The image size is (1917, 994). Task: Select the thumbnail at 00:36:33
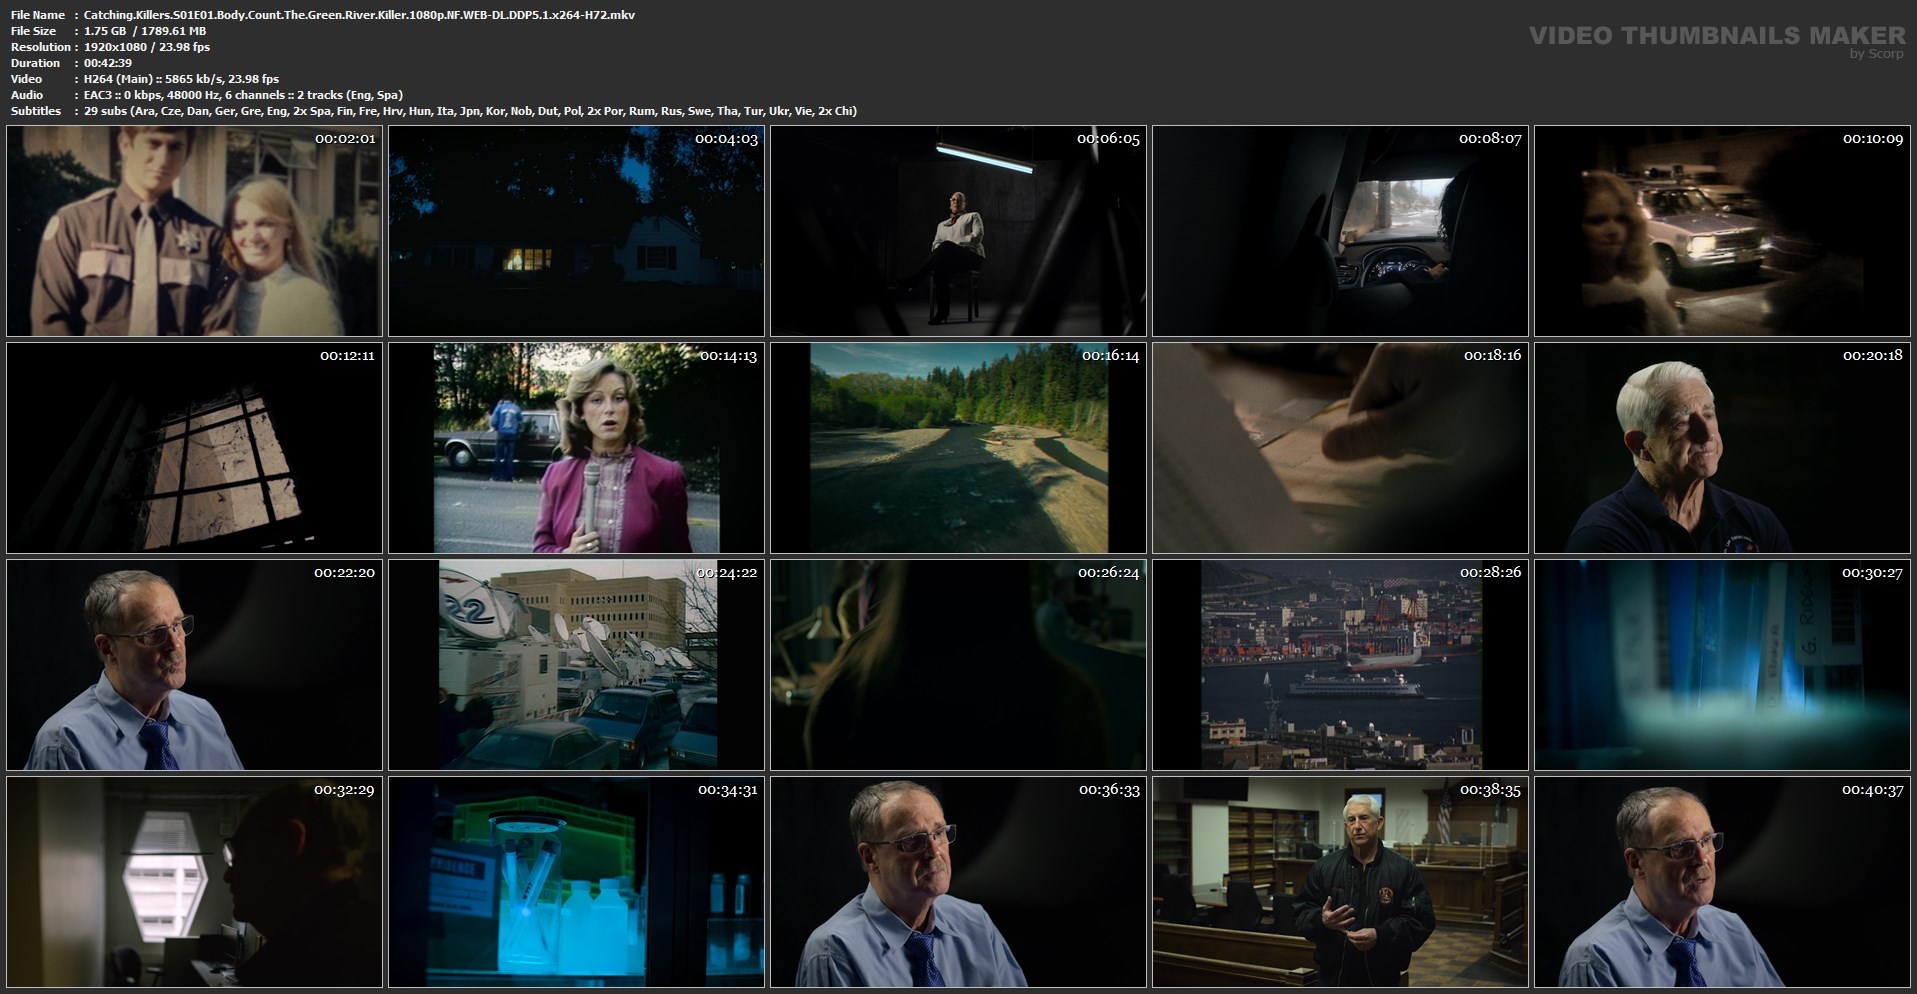pyautogui.click(x=958, y=882)
